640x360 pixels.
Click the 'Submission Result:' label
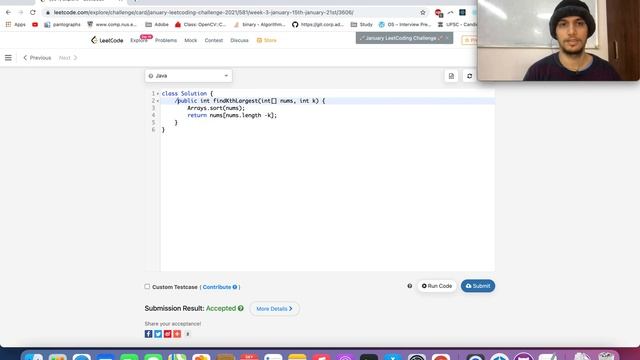coord(174,308)
